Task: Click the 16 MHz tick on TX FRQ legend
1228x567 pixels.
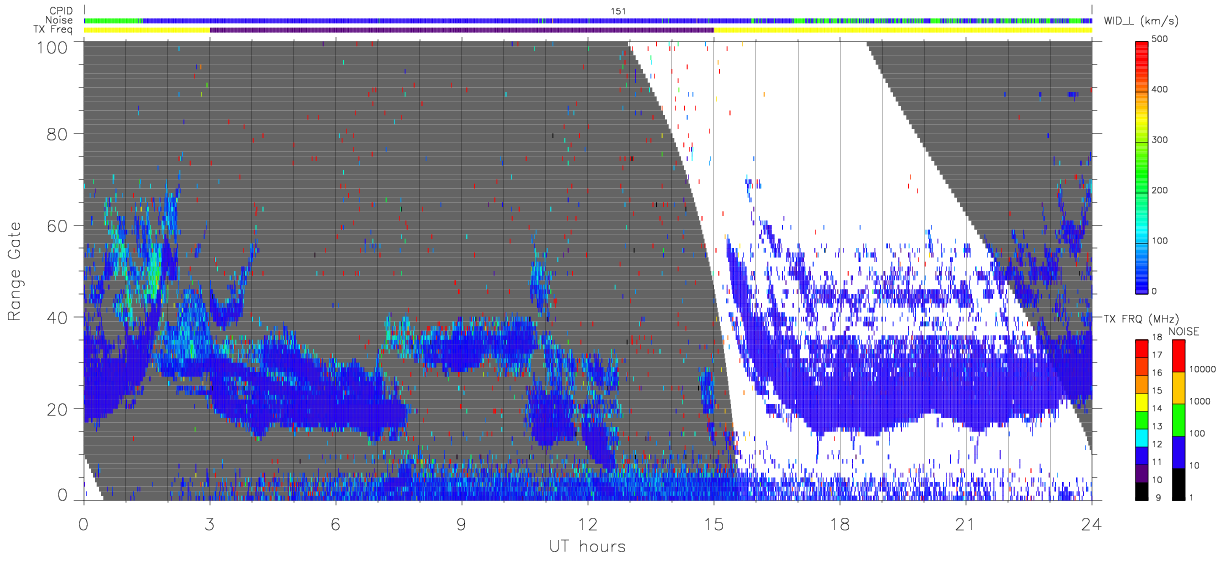Action: (1156, 375)
